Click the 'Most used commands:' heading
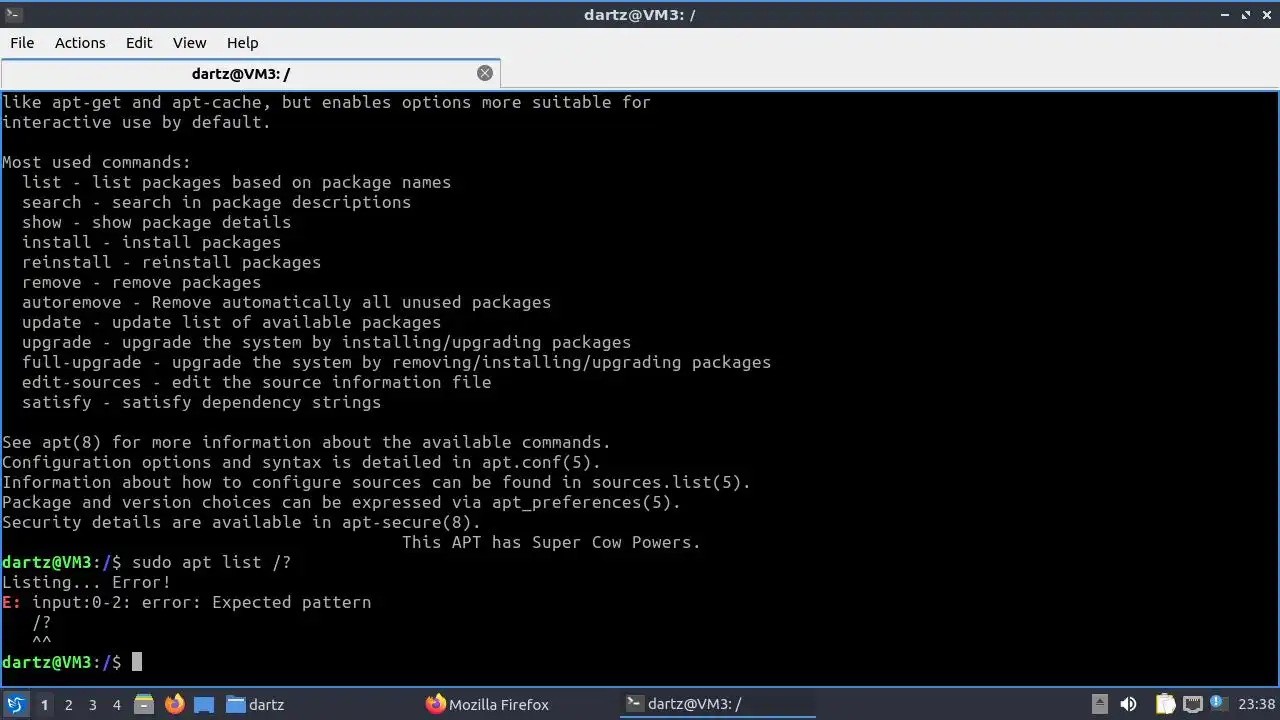 [x=96, y=162]
